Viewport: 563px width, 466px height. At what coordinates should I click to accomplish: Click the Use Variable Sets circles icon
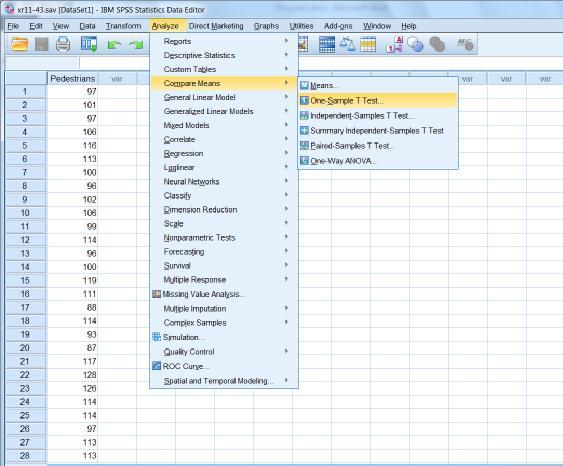[415, 45]
